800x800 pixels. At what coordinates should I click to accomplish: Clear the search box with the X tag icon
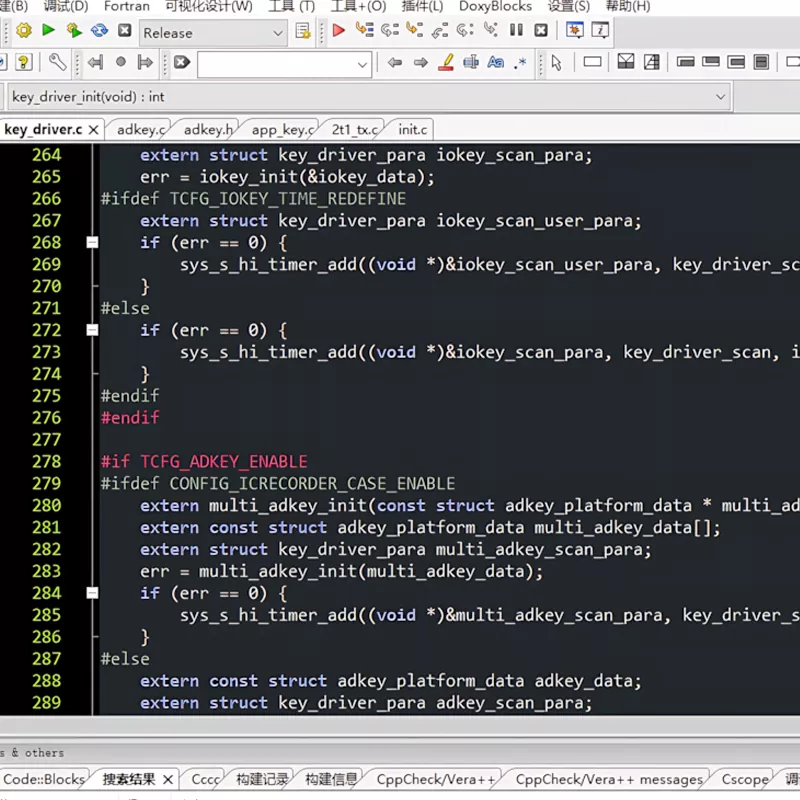click(x=182, y=62)
